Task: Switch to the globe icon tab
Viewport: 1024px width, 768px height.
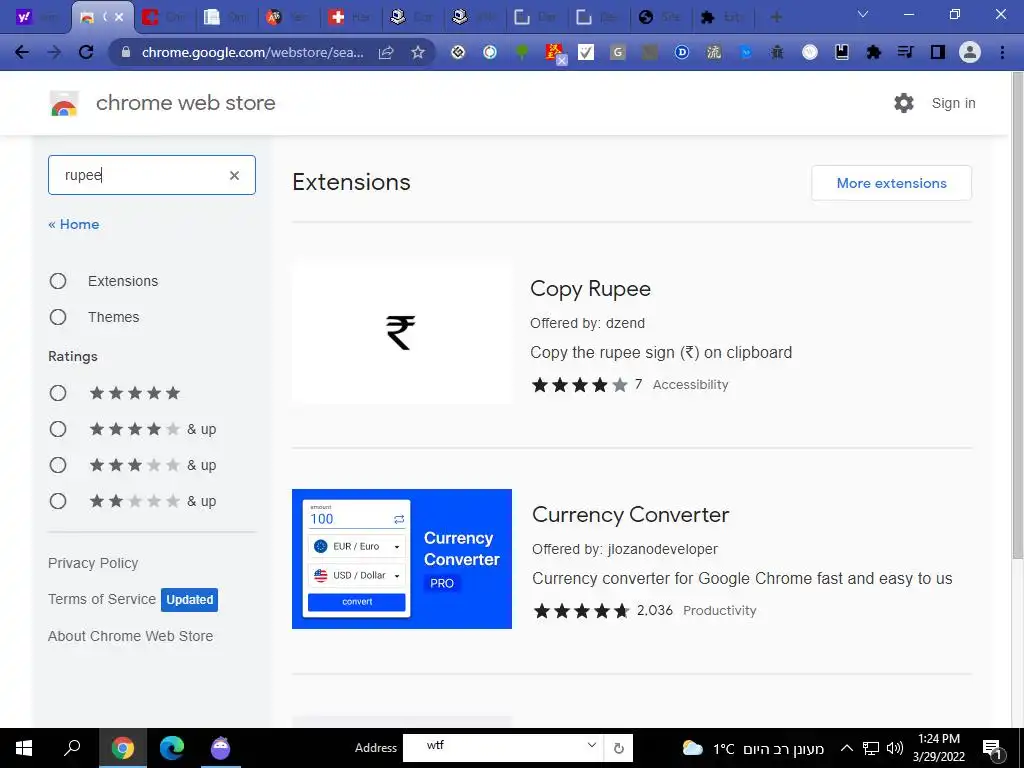Action: [x=660, y=18]
